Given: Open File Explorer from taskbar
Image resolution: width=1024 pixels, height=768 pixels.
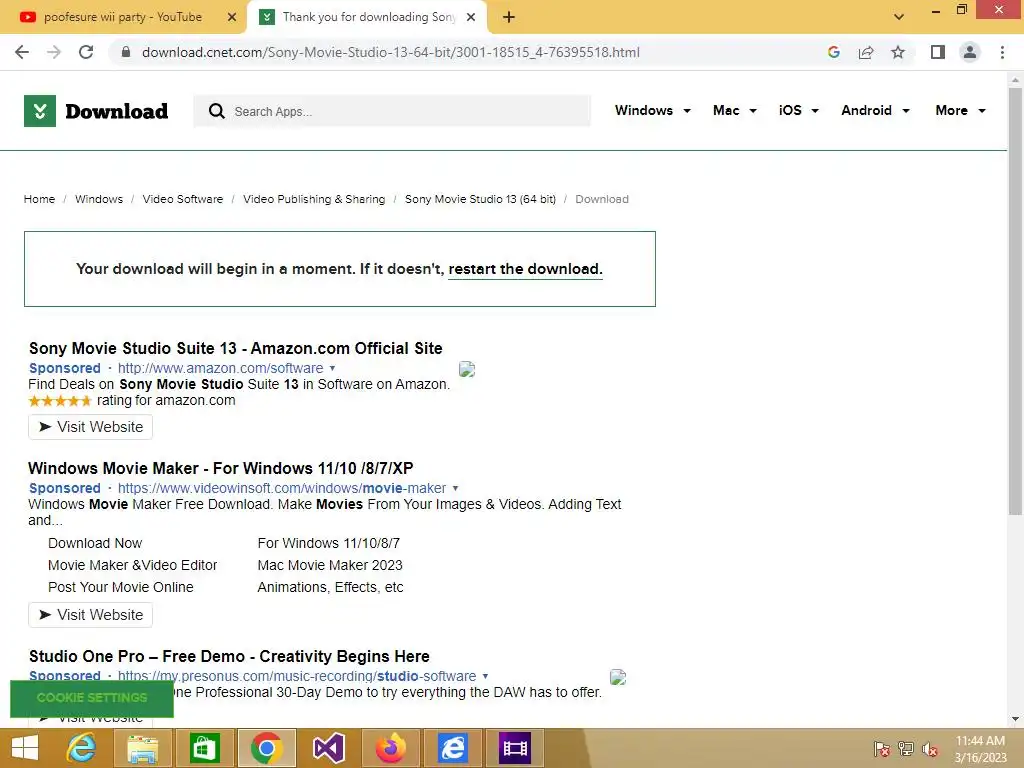Looking at the screenshot, I should (x=142, y=748).
